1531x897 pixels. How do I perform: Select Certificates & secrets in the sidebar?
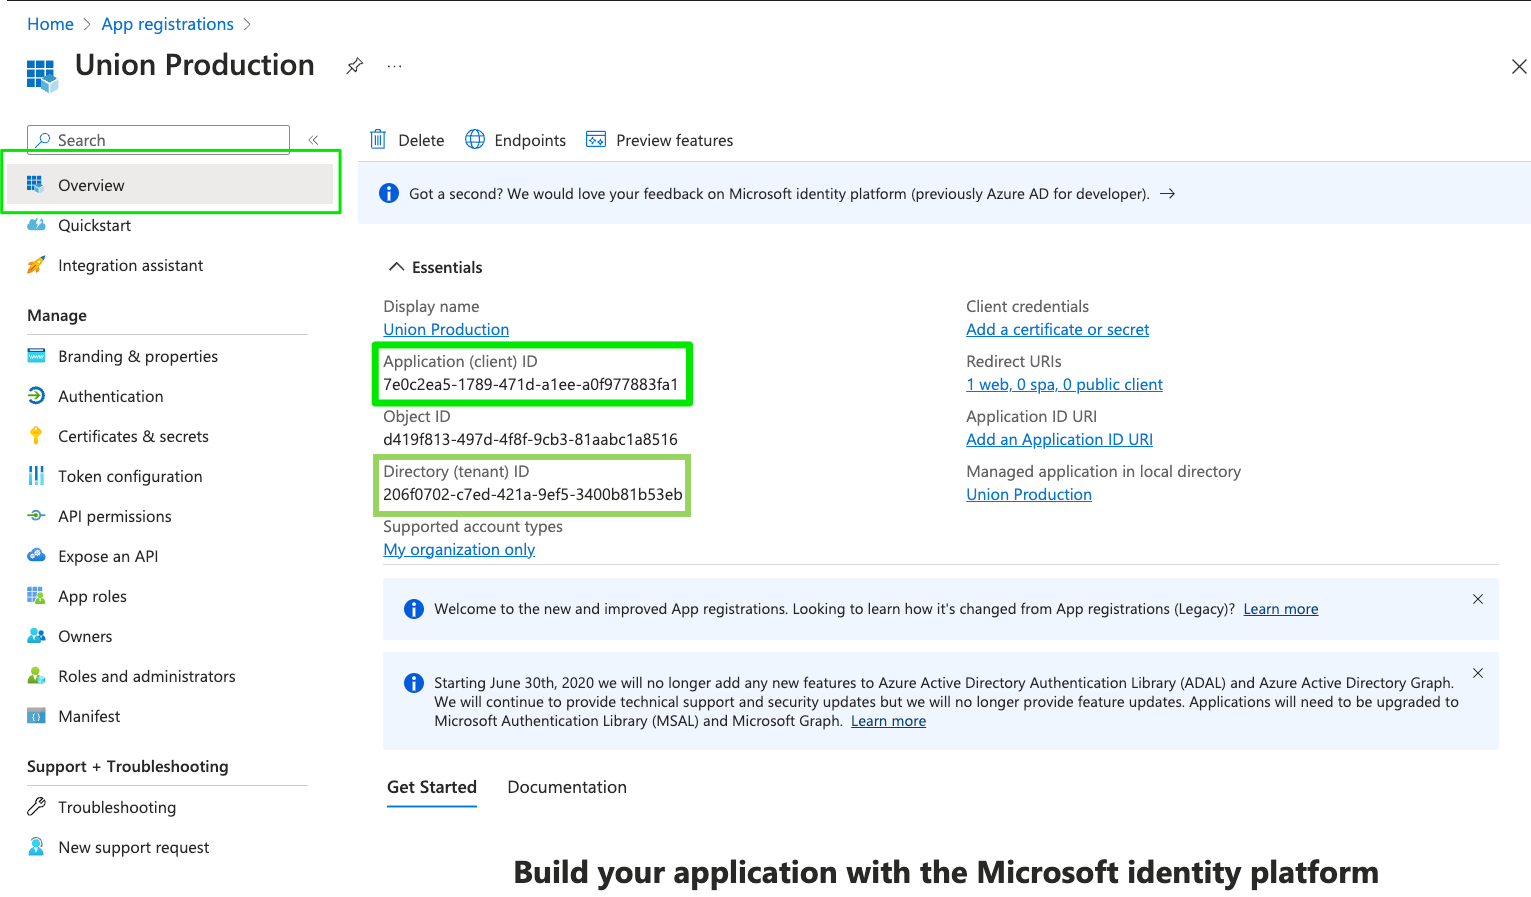[x=133, y=436]
